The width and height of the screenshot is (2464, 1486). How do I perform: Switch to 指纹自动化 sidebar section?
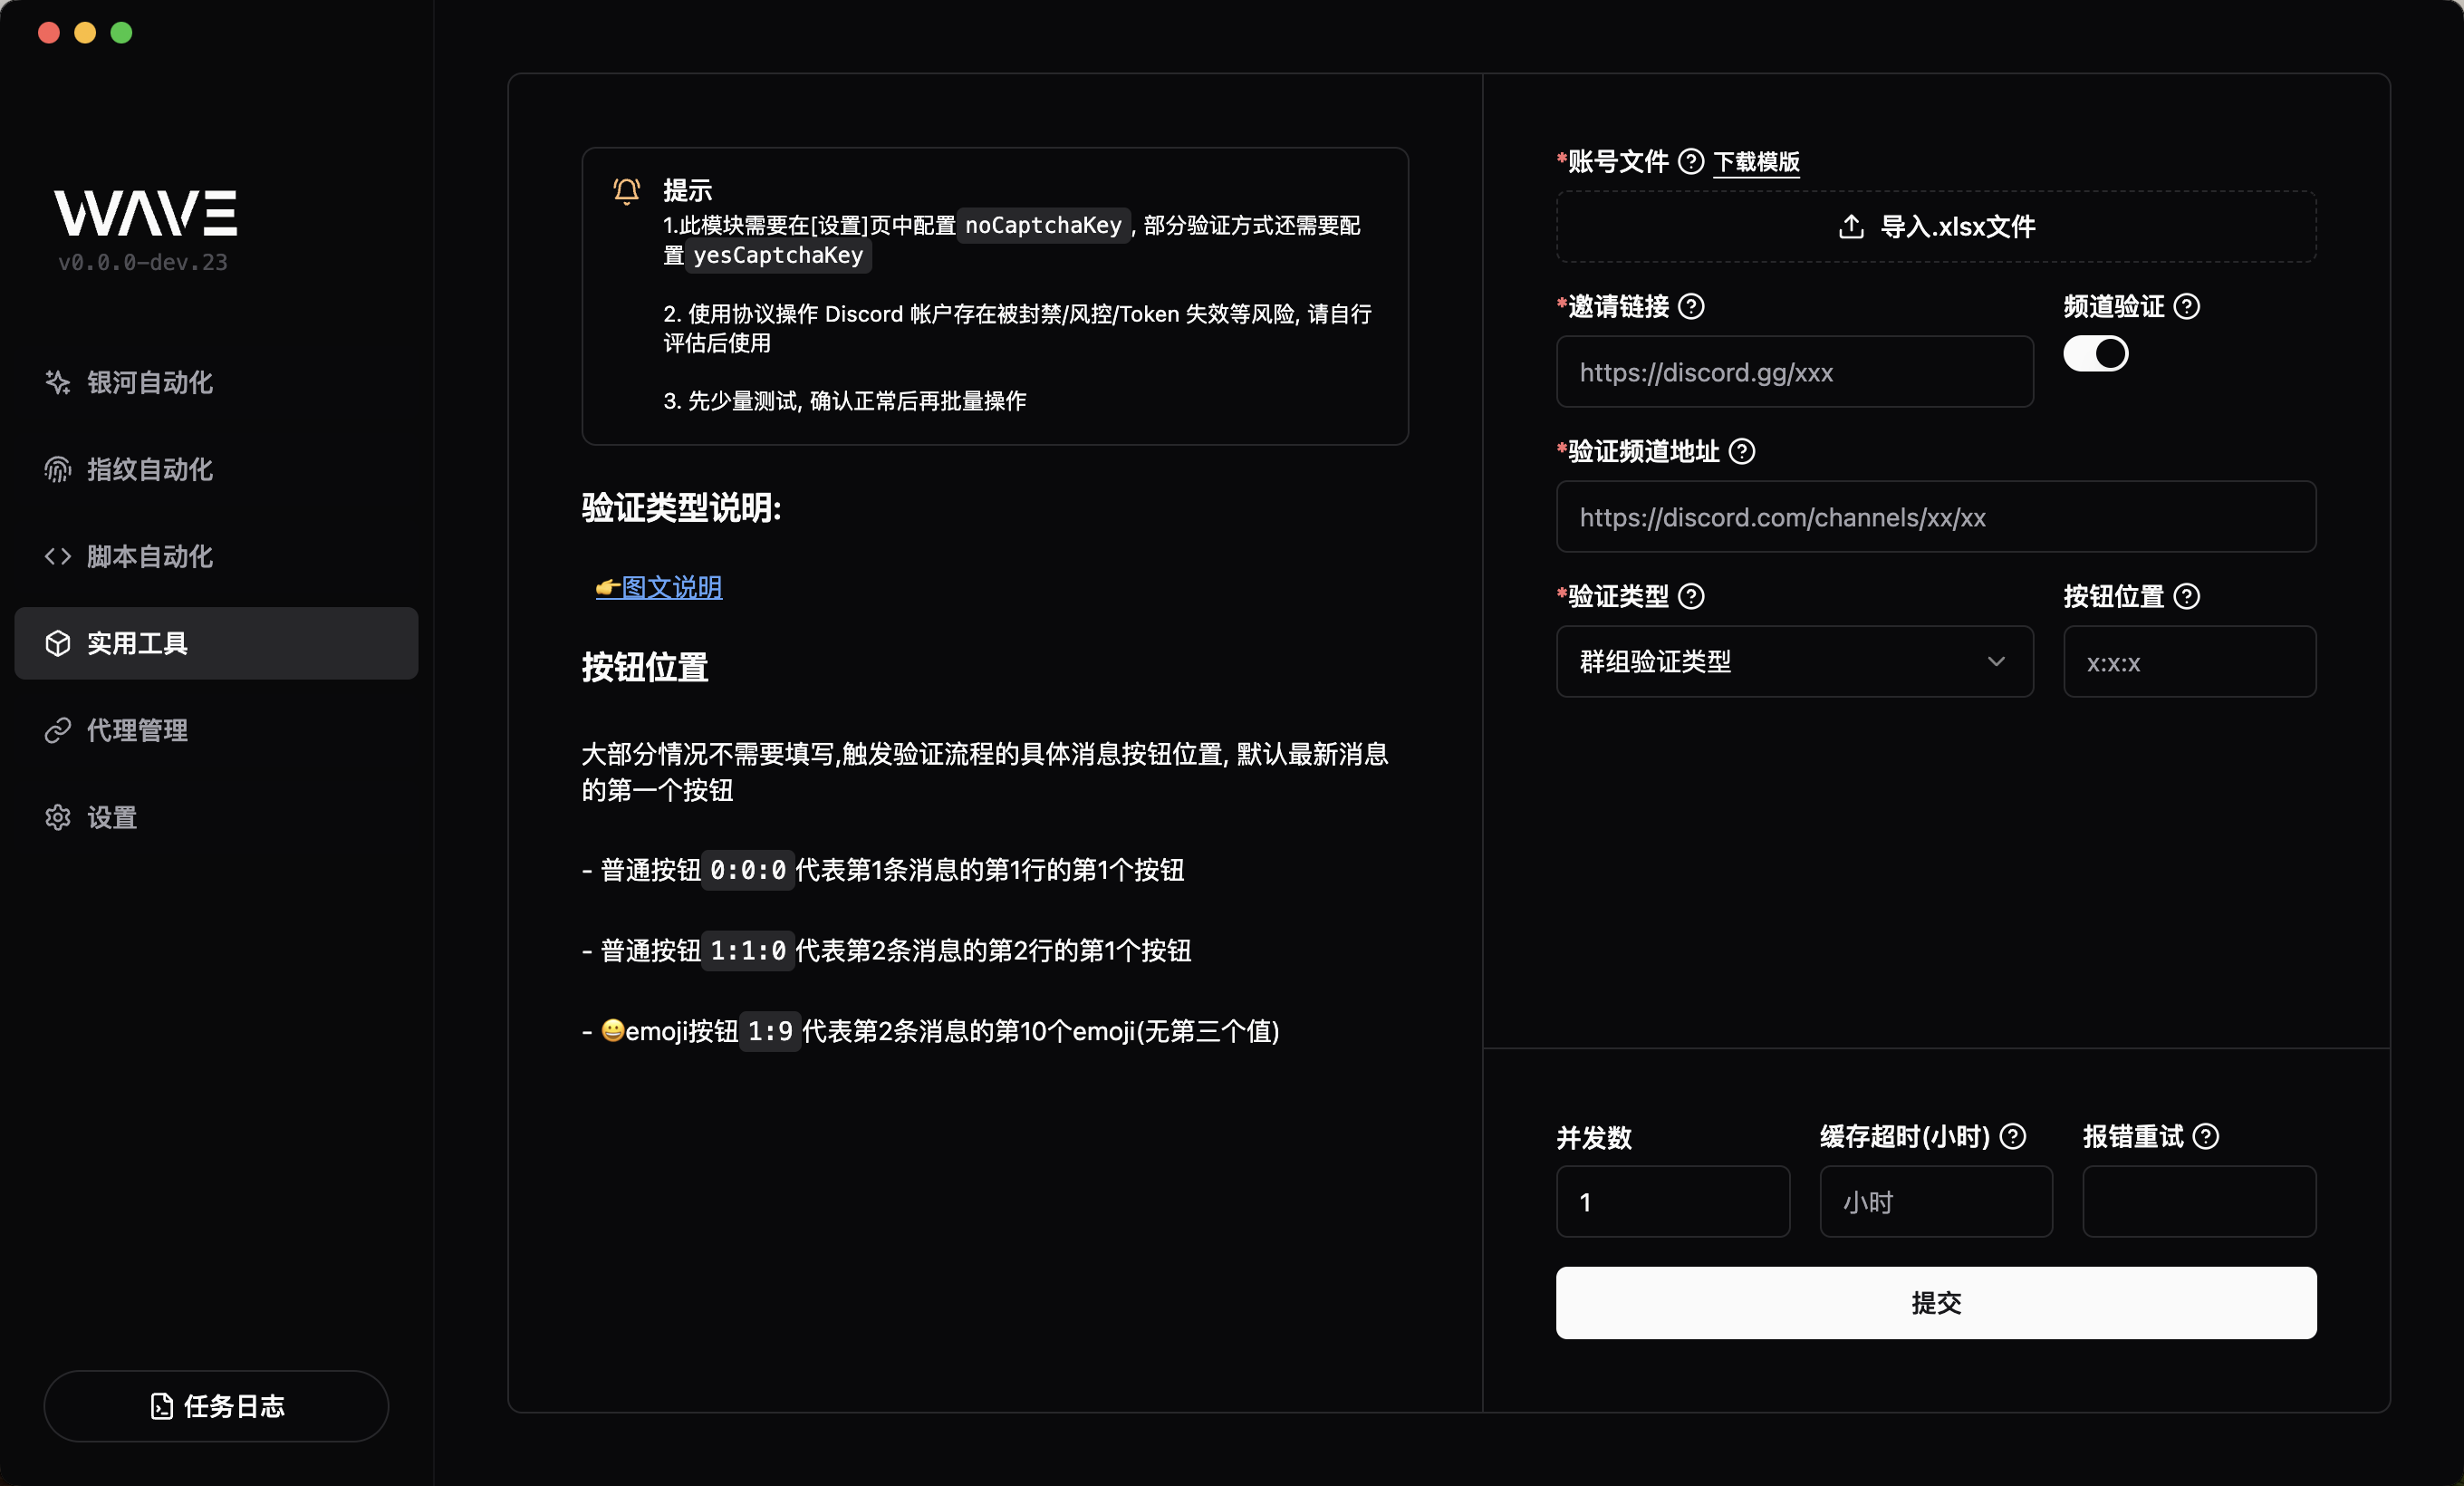149,469
